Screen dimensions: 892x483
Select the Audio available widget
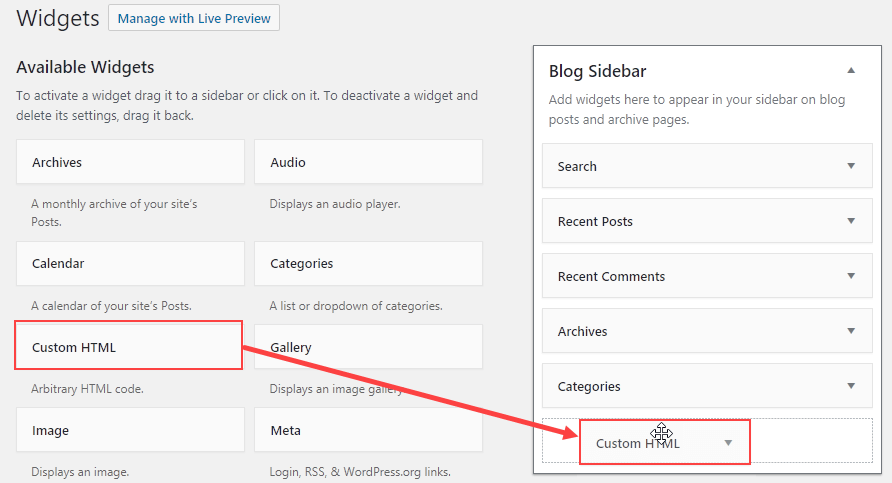click(x=369, y=162)
